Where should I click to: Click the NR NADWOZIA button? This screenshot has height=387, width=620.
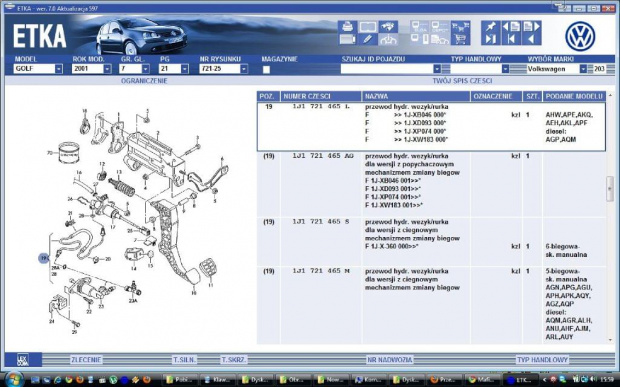click(x=389, y=360)
